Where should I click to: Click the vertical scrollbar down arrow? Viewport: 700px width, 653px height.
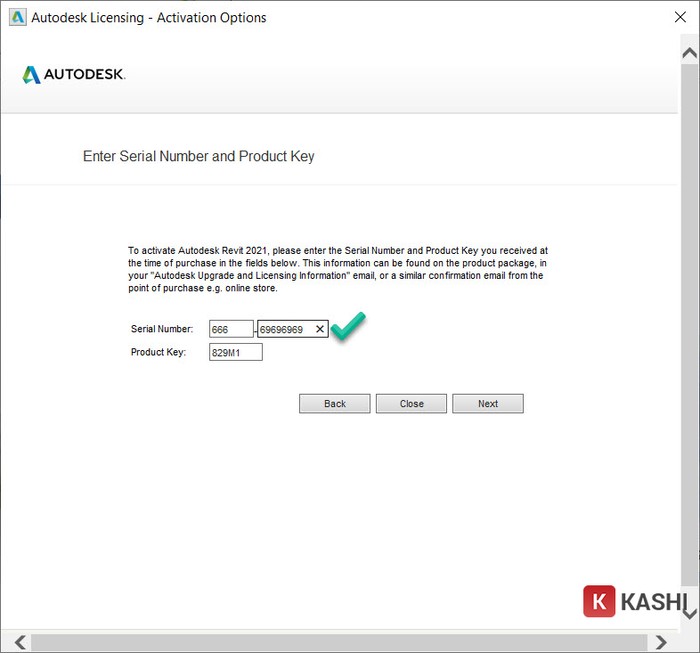pyautogui.click(x=688, y=612)
